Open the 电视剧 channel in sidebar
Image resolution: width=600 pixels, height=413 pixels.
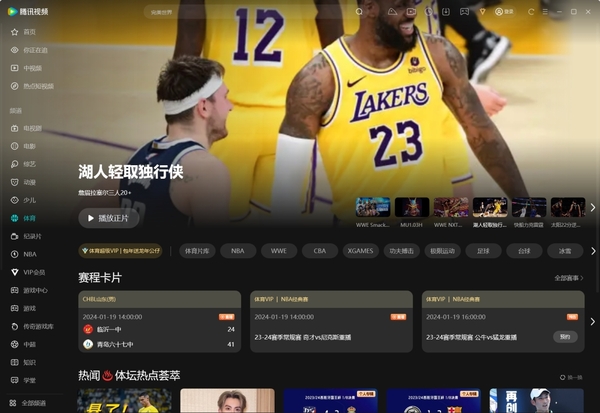(26, 128)
